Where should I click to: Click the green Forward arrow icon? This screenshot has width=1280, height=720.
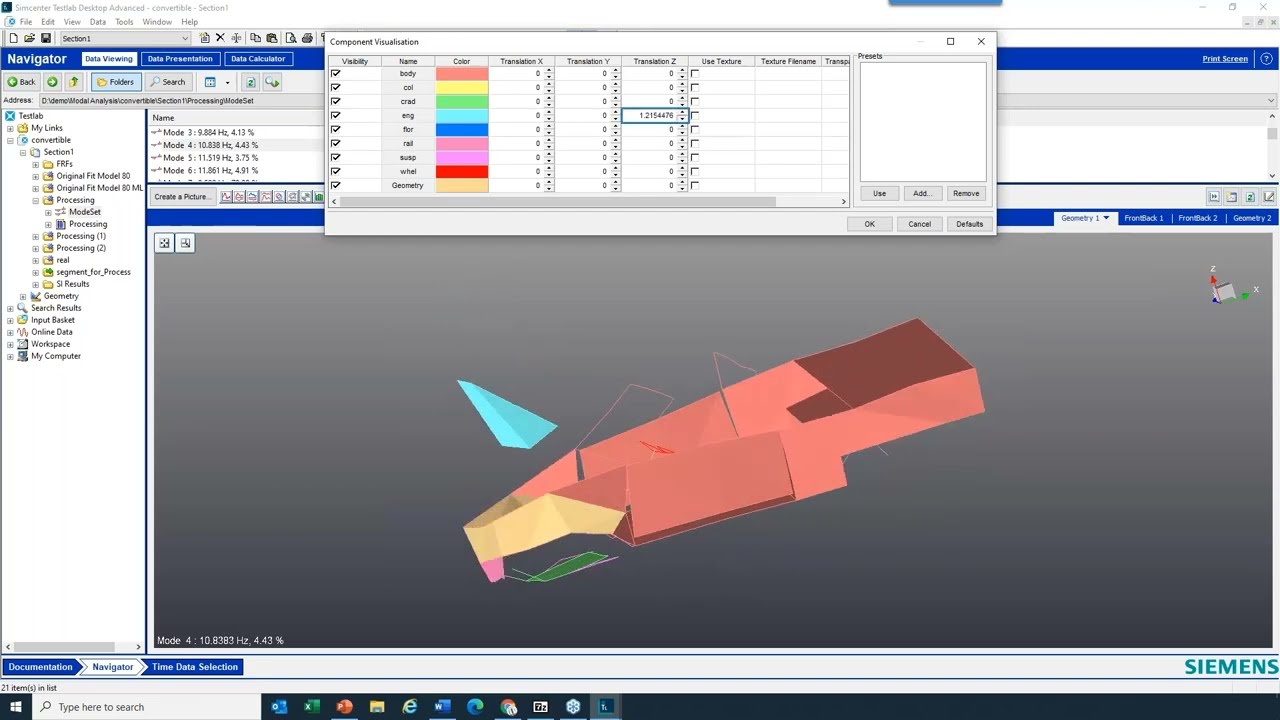pos(52,82)
